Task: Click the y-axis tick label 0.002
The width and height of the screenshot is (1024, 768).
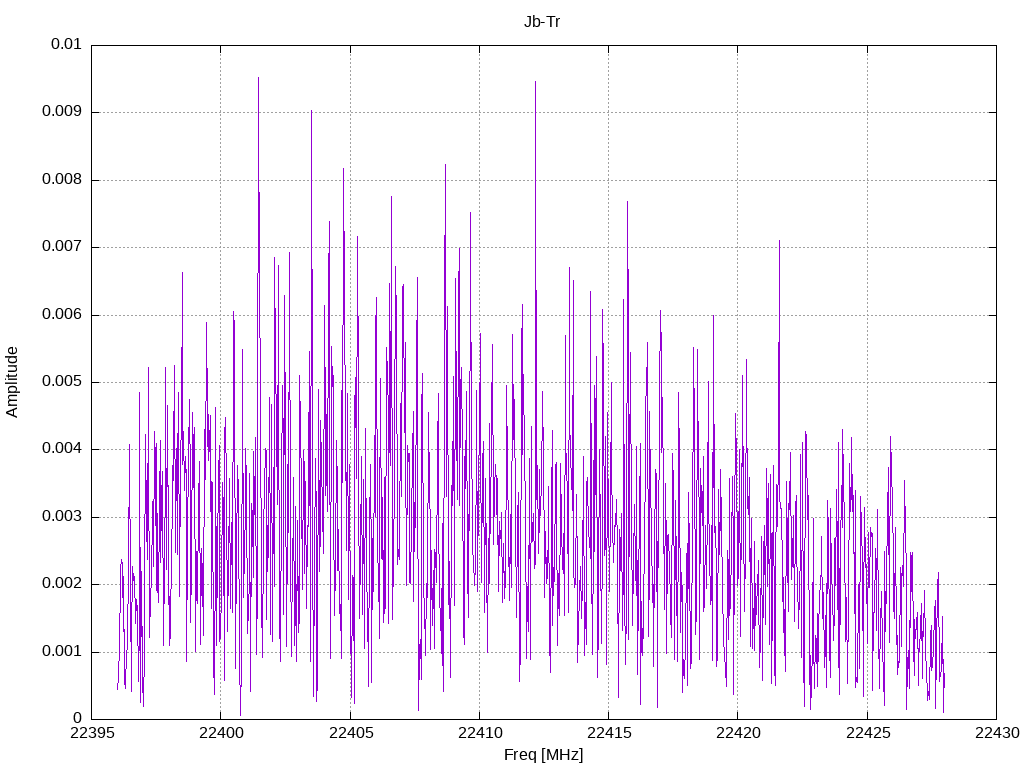Action: [x=62, y=584]
